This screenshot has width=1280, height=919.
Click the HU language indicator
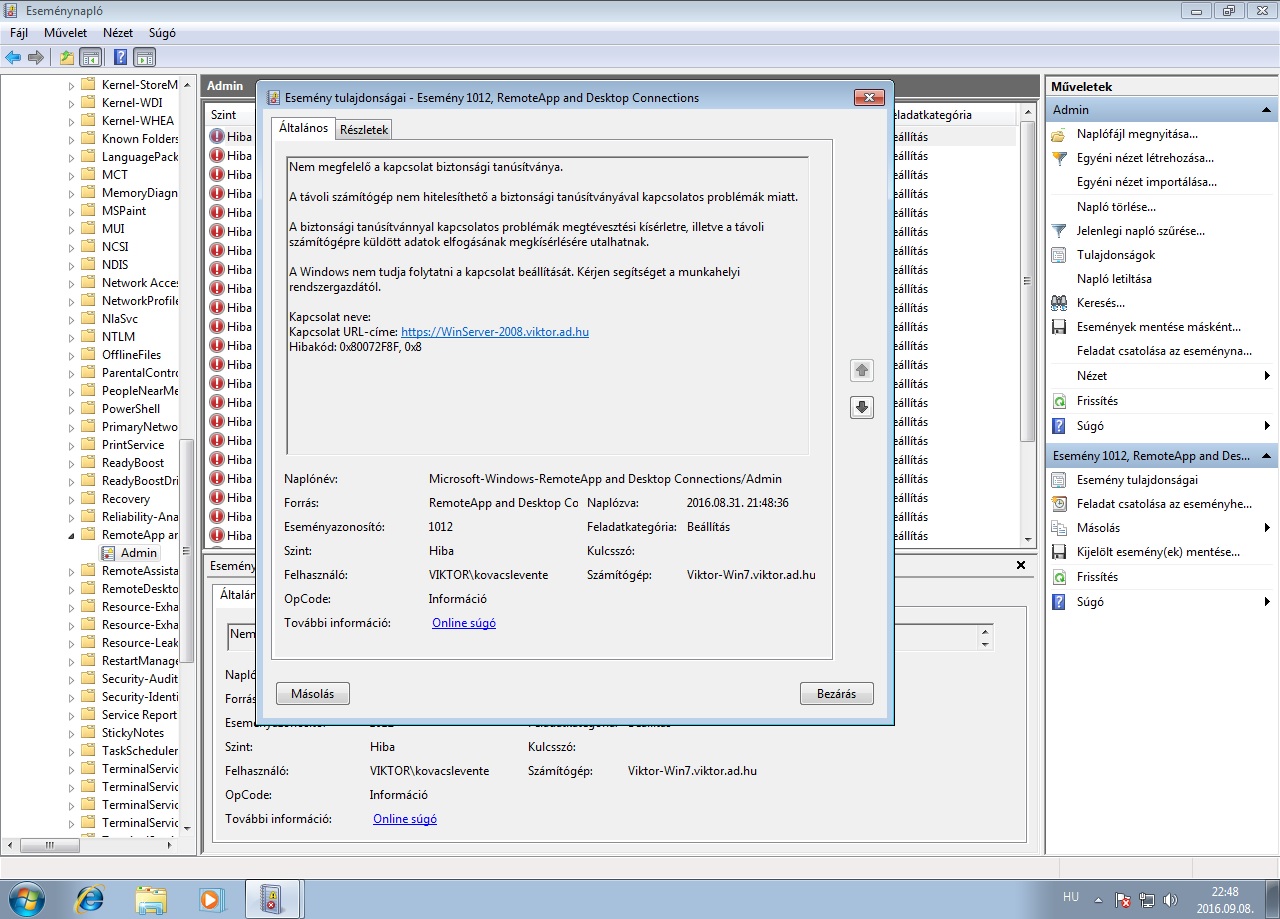[1071, 898]
